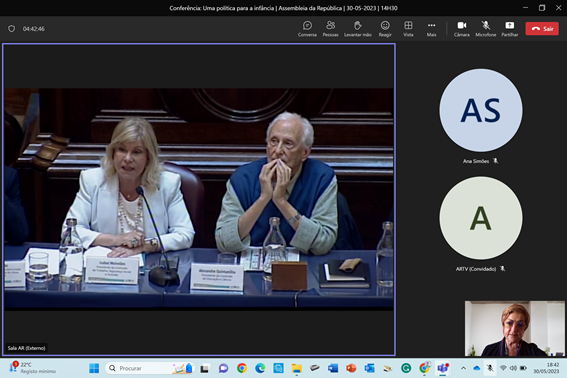Click the main Sala AR video feed

click(x=199, y=199)
